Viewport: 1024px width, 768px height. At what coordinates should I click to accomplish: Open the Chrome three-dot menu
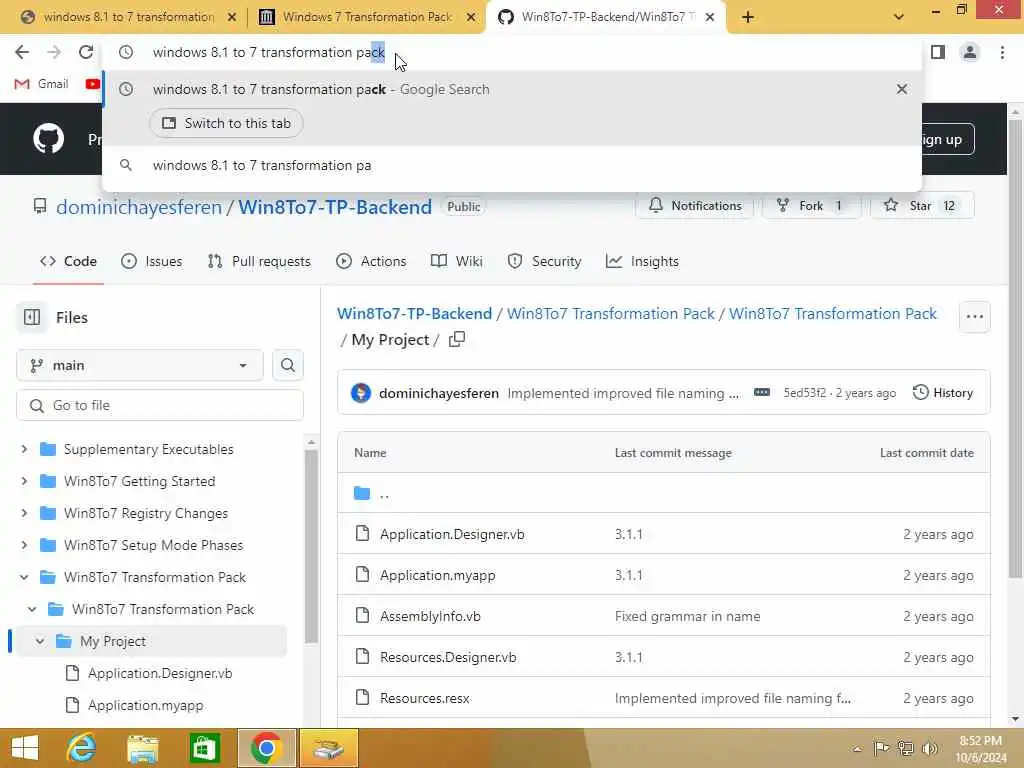tap(1002, 52)
